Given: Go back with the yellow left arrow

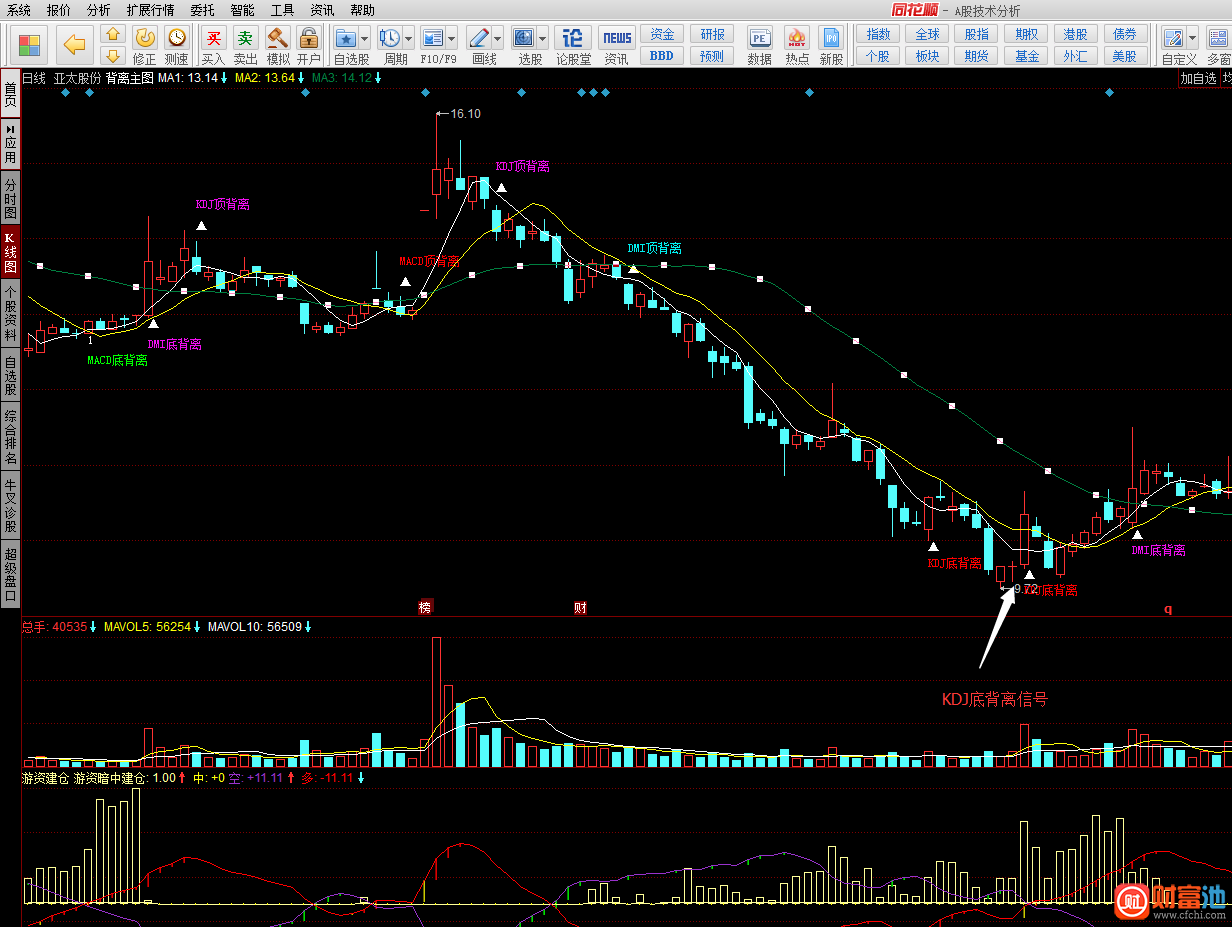Looking at the screenshot, I should [x=74, y=45].
